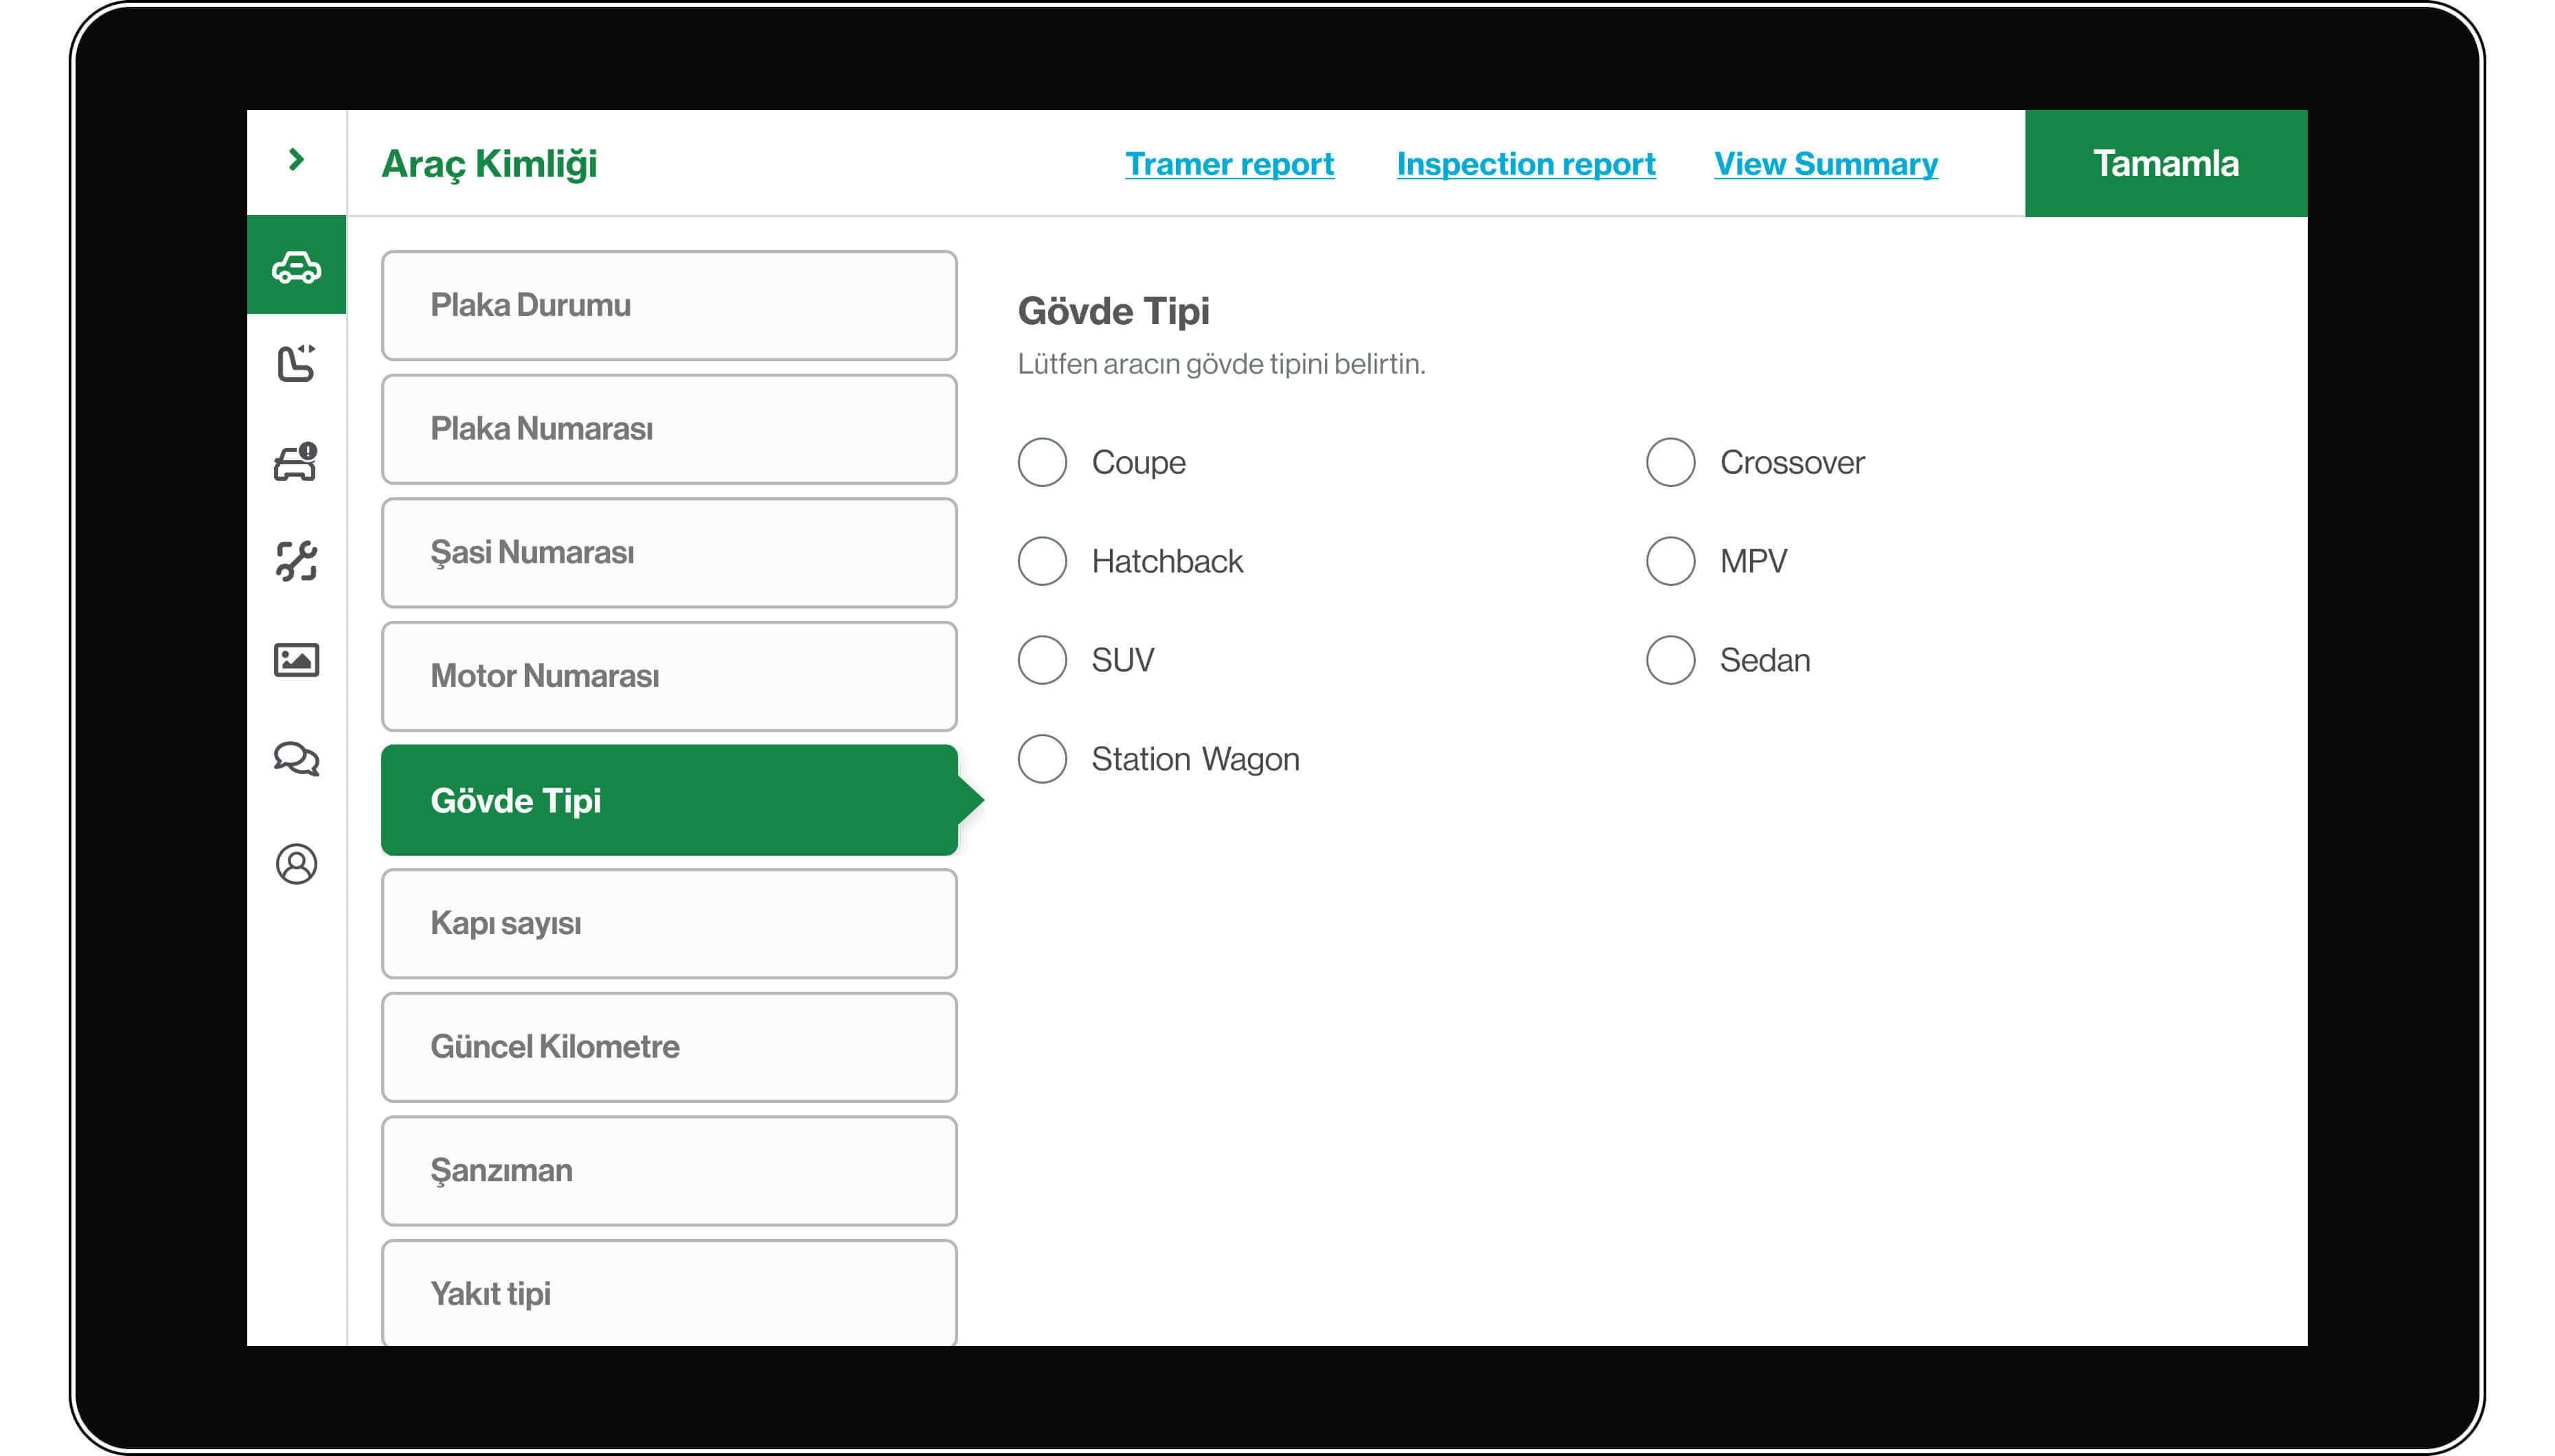Open the photos/image section icon

tap(296, 660)
